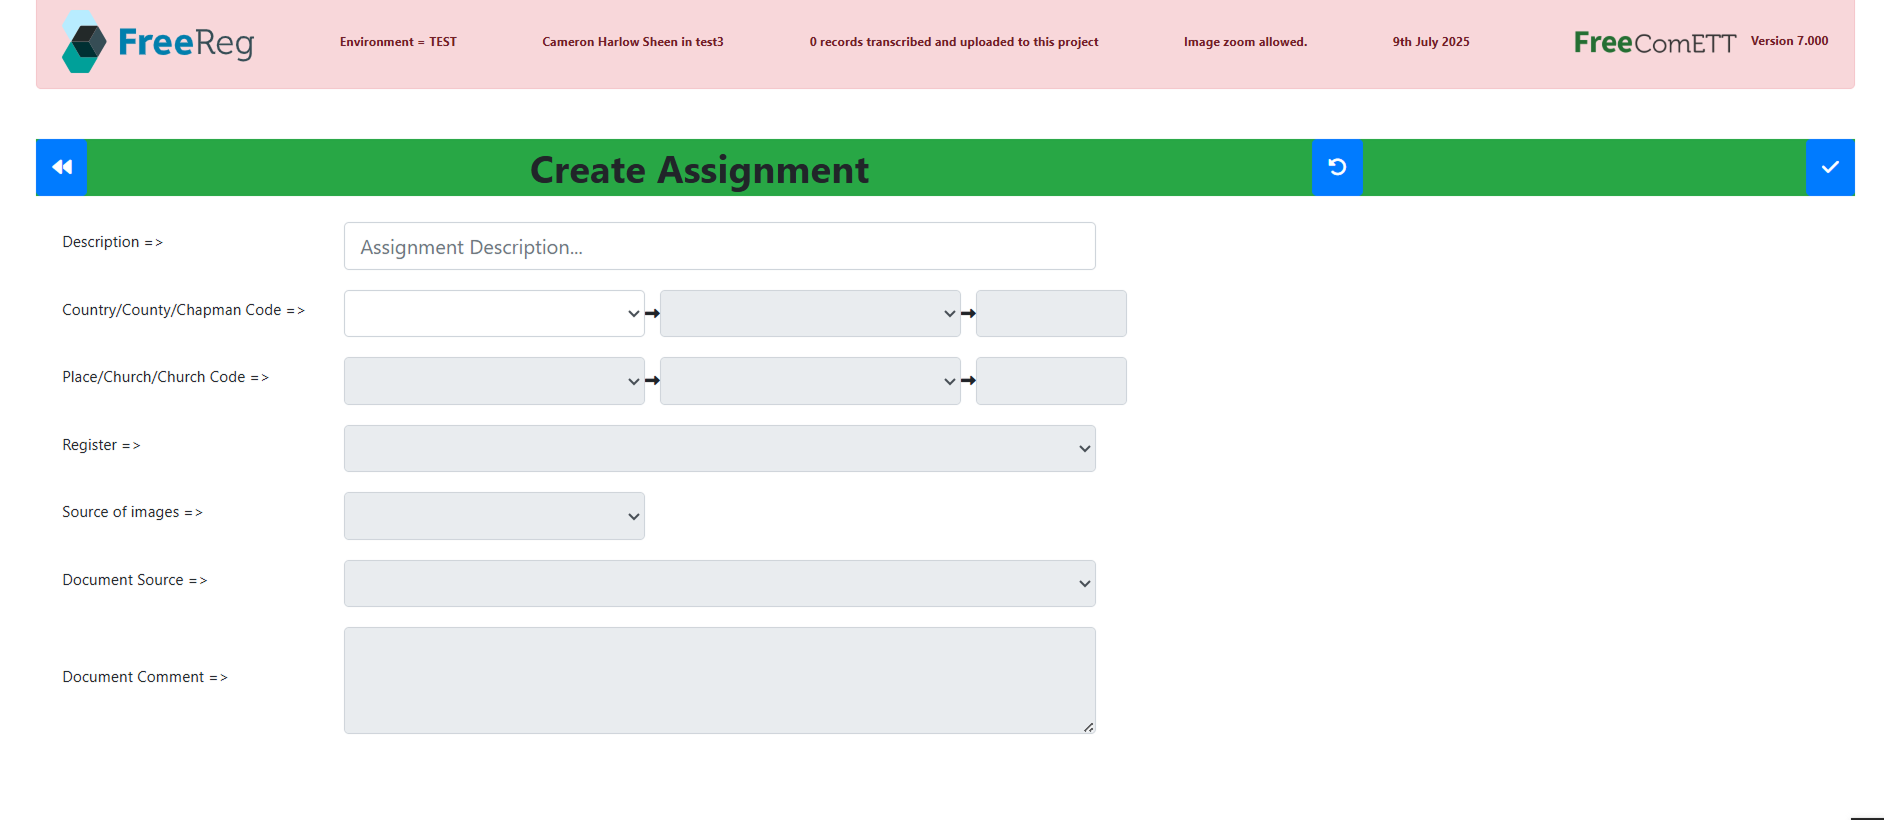Open the Place dropdown
The width and height of the screenshot is (1884, 820).
coord(494,381)
